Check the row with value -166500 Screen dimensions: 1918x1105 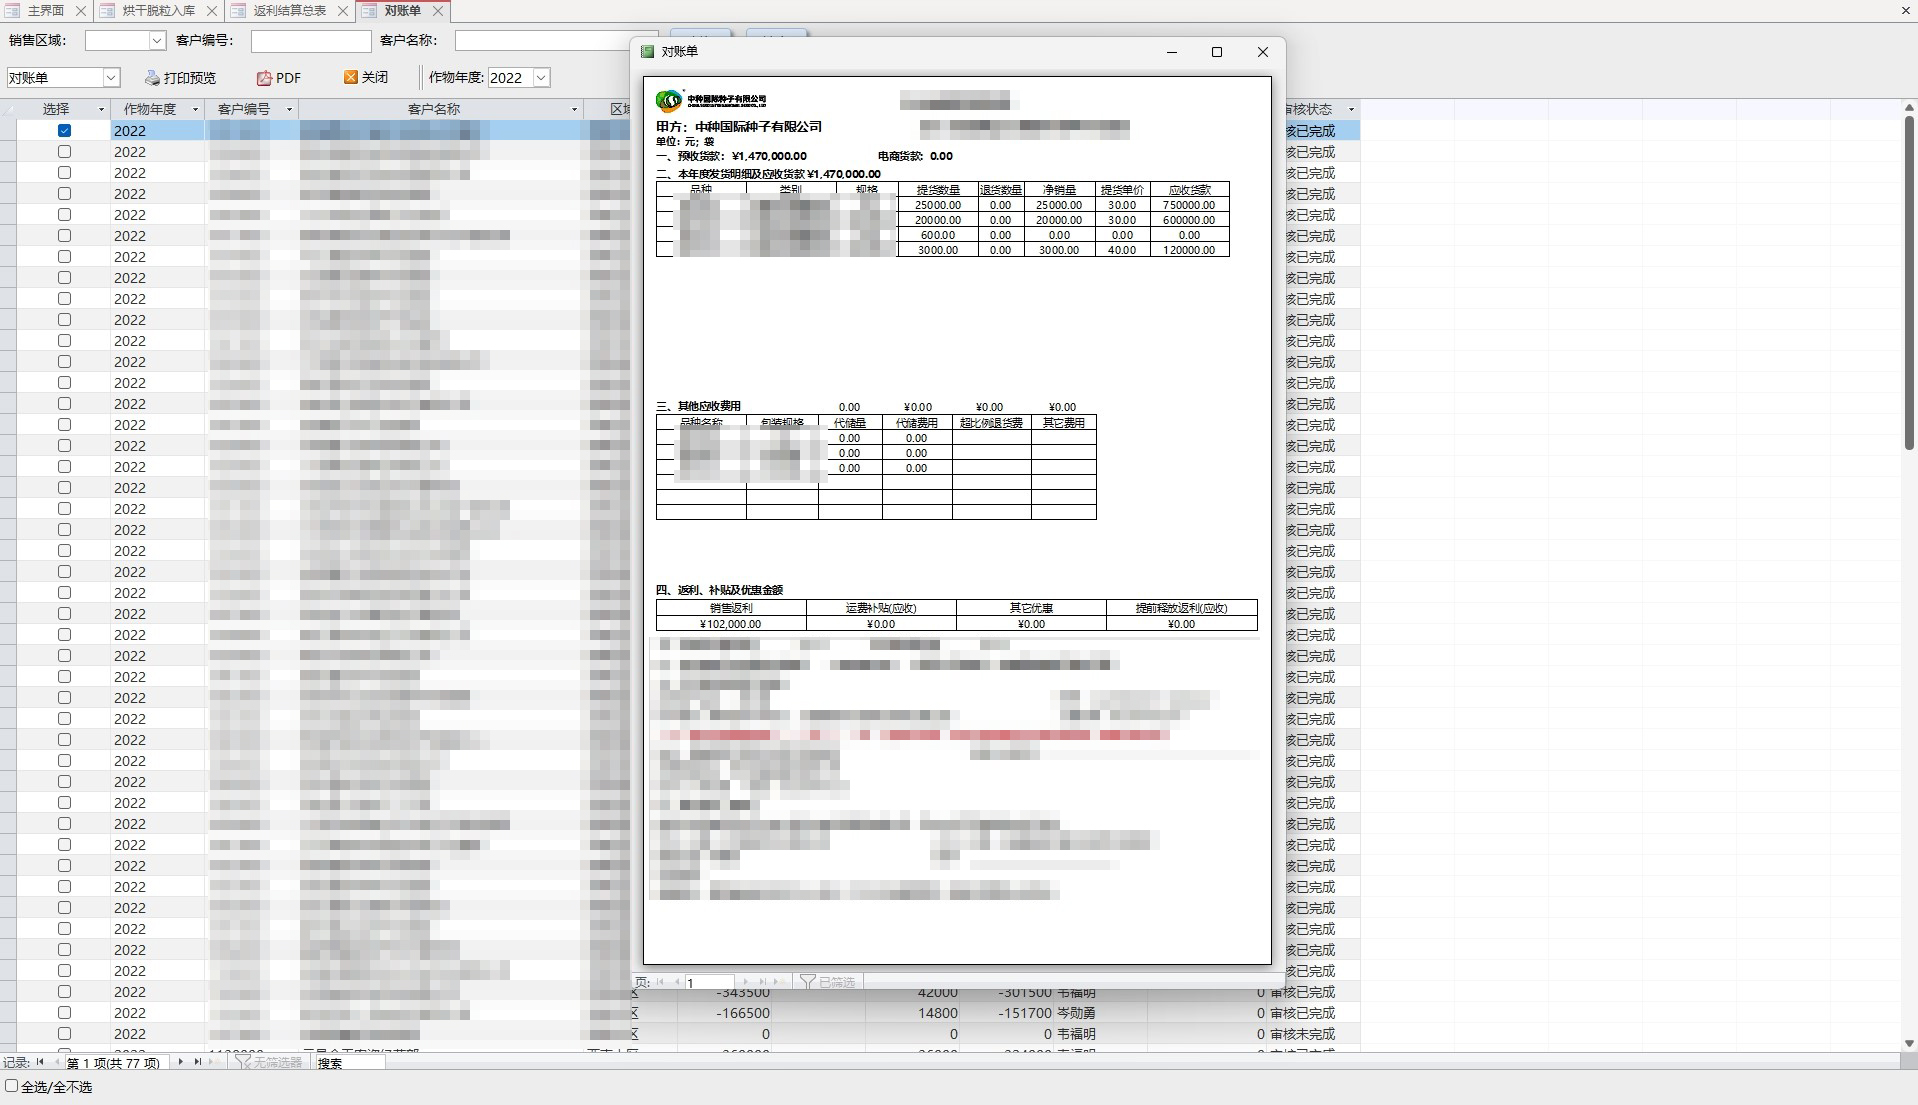click(x=64, y=1012)
